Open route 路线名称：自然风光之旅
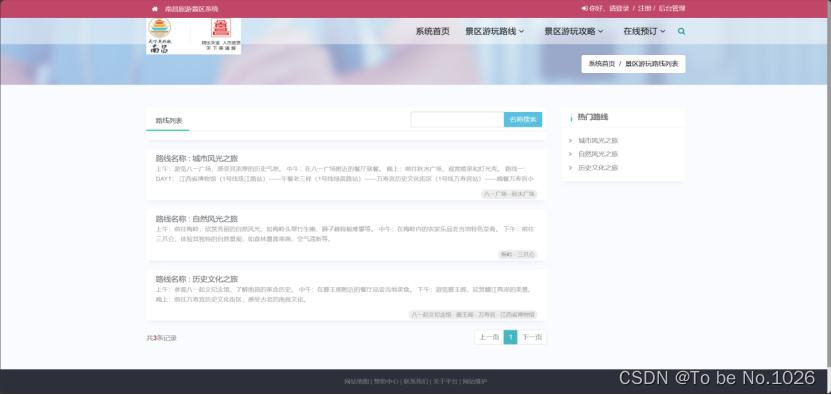This screenshot has height=395, width=831. tap(197, 218)
